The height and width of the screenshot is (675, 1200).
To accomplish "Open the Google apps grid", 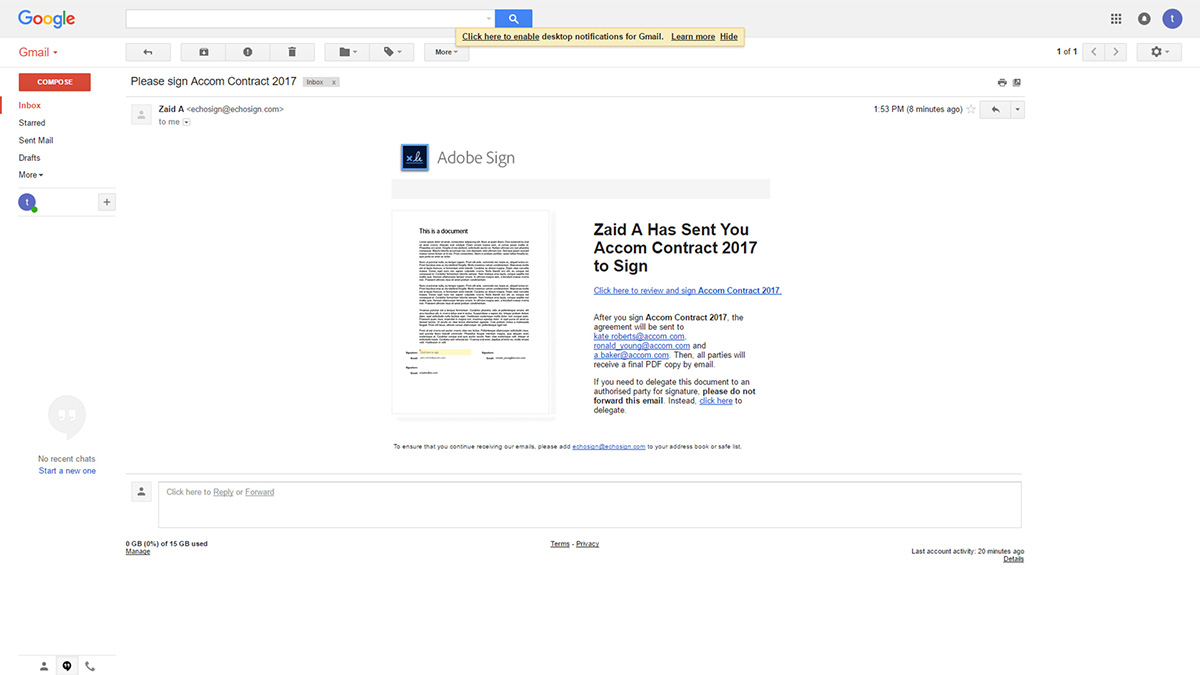I will coord(1117,19).
